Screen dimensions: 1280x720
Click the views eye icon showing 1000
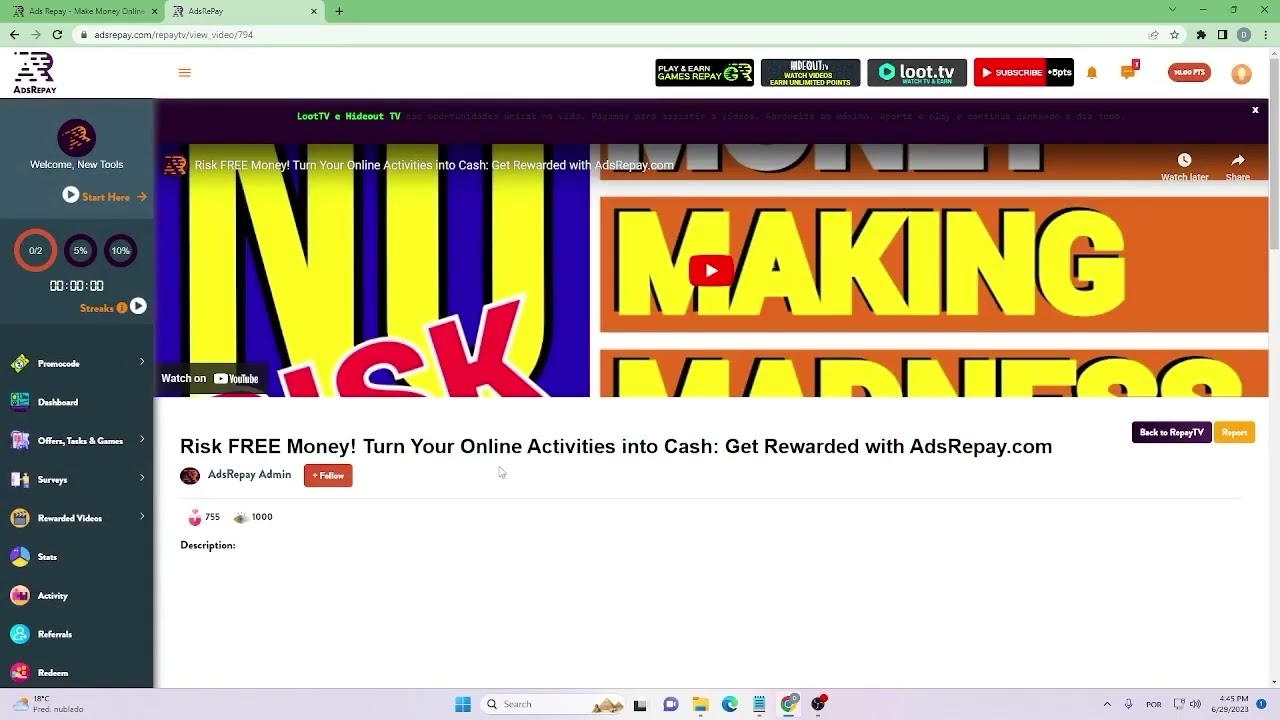[x=241, y=517]
